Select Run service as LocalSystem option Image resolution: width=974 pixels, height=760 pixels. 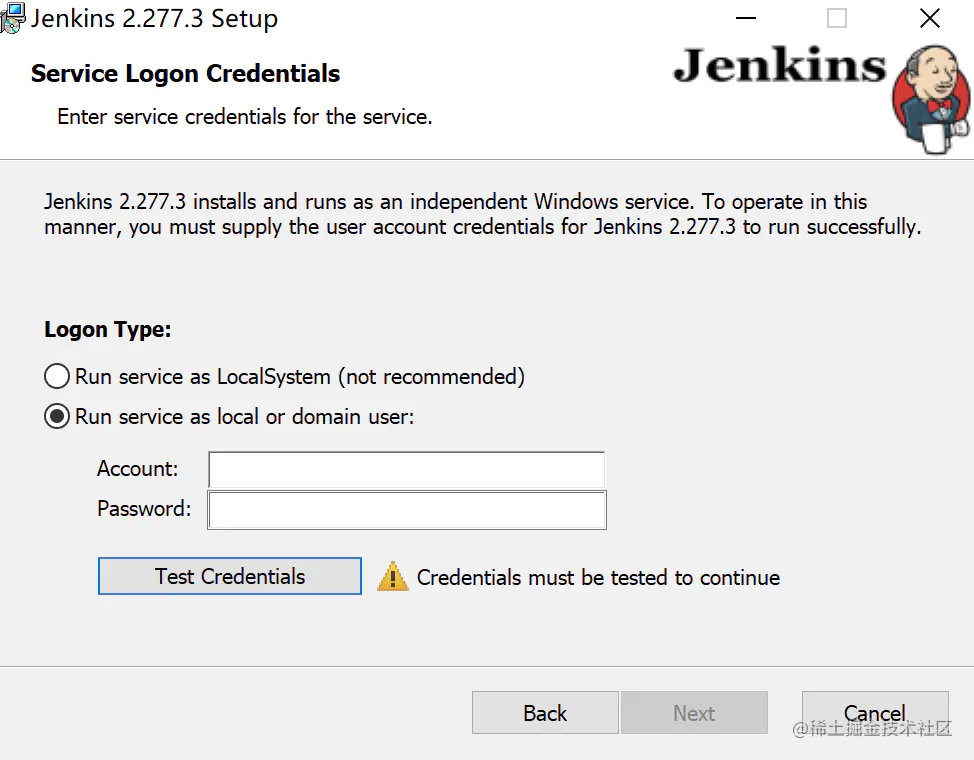57,377
